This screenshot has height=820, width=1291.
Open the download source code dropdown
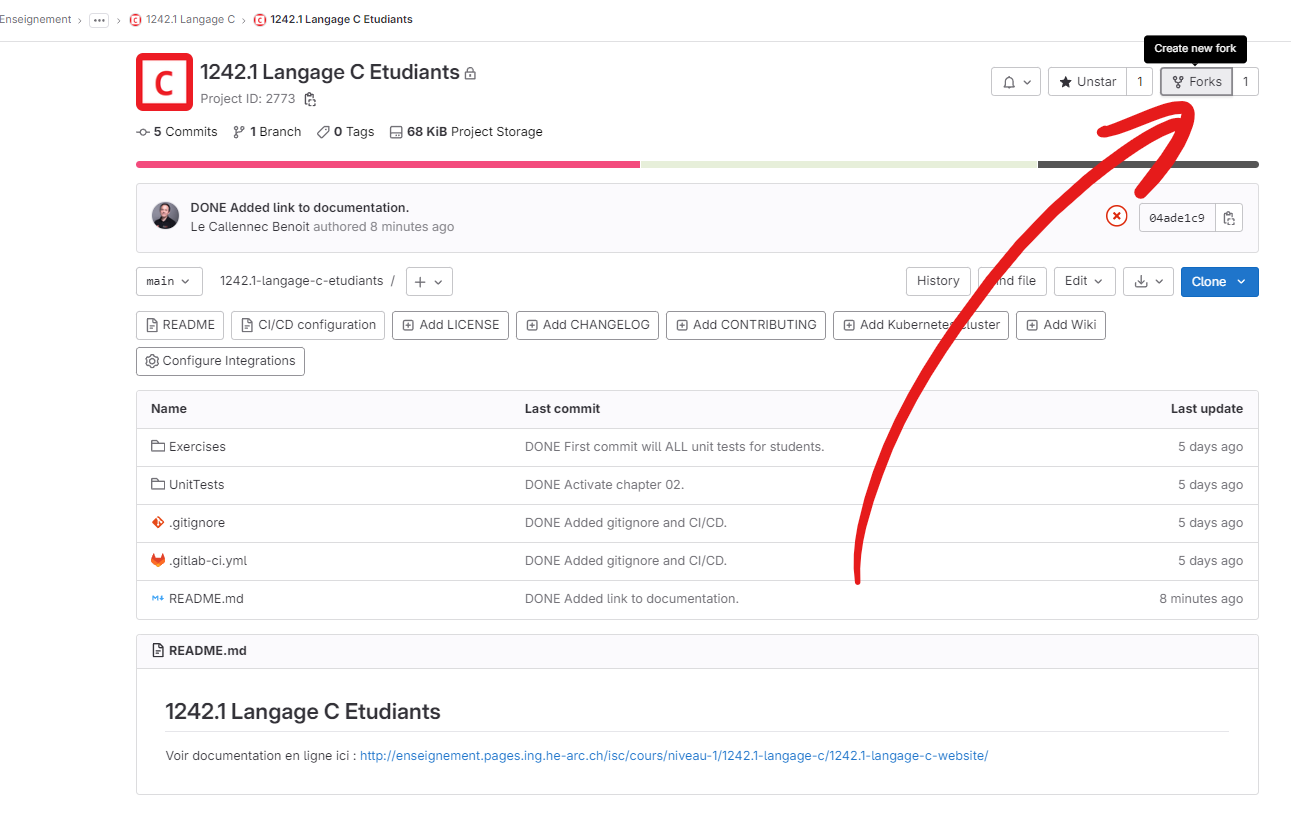click(x=1147, y=281)
